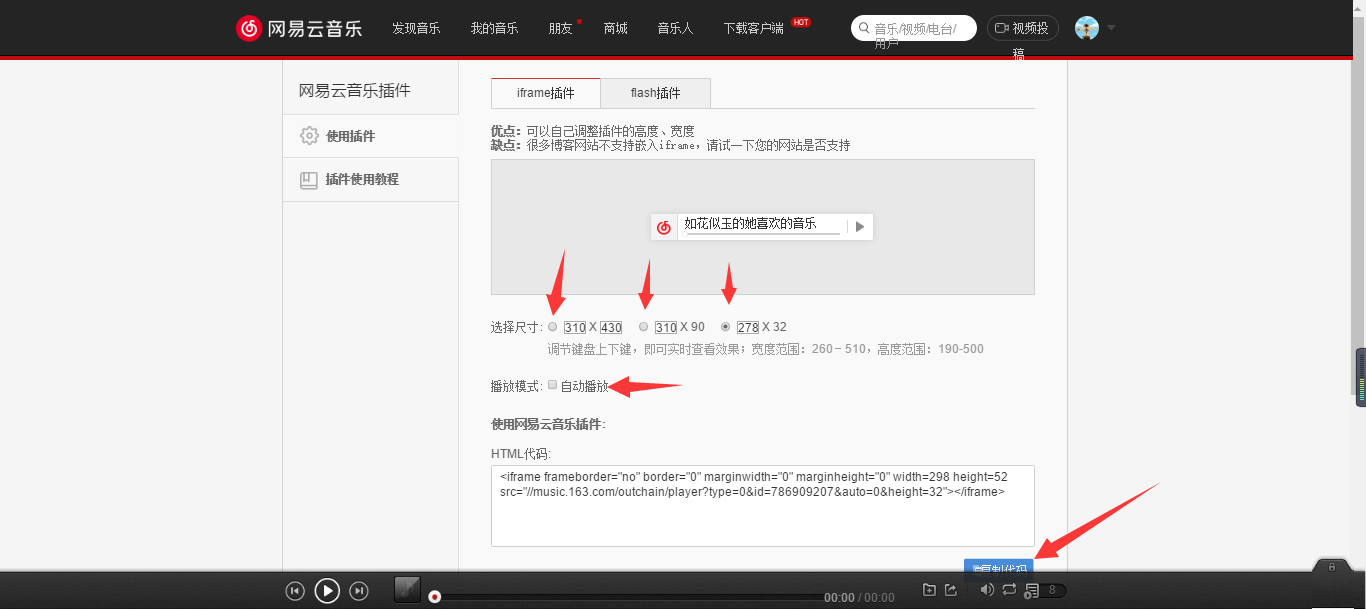The width and height of the screenshot is (1366, 609).
Task: Open the playlist queue showing 8
Action: 1045,591
